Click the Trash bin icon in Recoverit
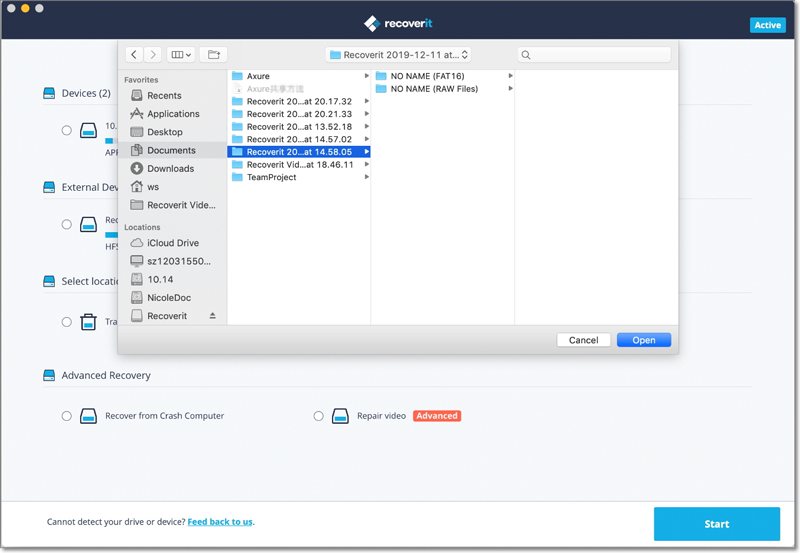The width and height of the screenshot is (800, 553). pos(88,322)
